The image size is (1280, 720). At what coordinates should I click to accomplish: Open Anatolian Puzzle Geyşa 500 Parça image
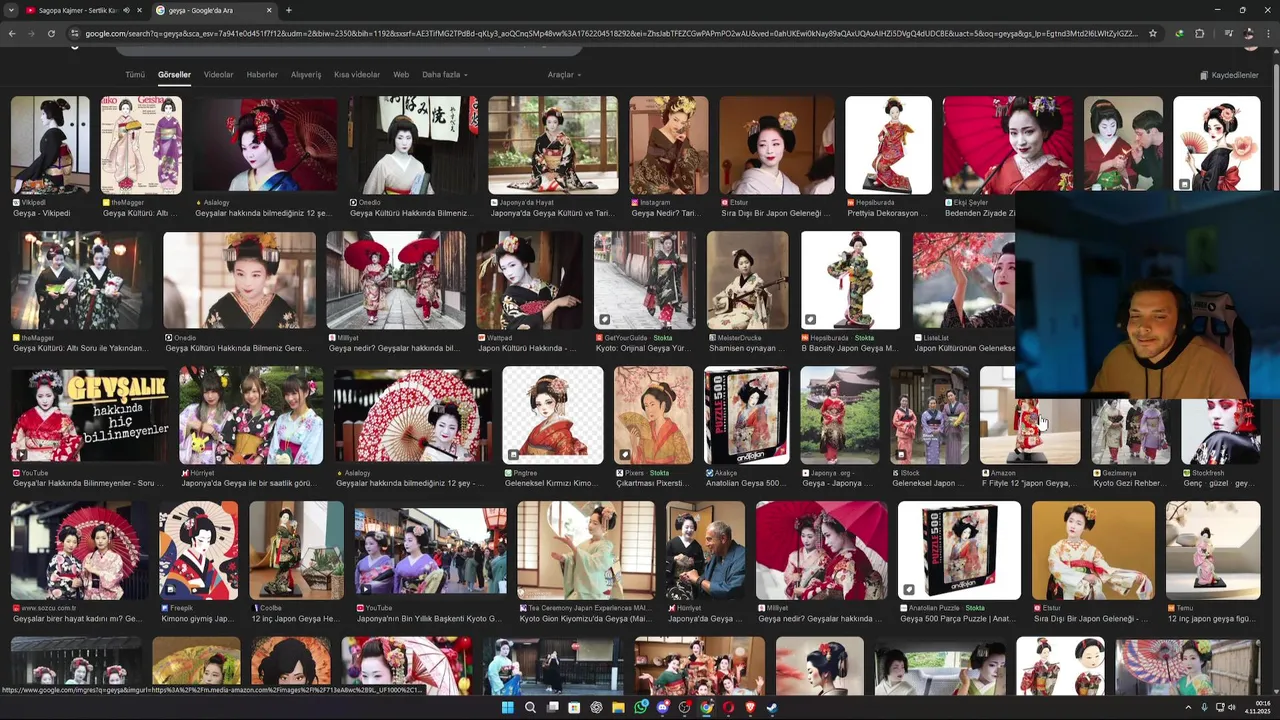point(959,551)
